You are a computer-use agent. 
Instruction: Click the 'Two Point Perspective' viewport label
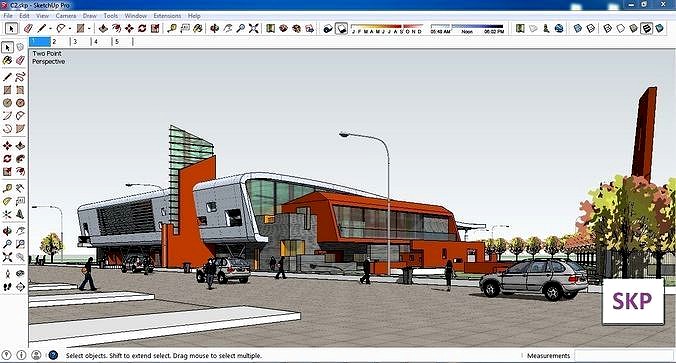click(x=48, y=57)
